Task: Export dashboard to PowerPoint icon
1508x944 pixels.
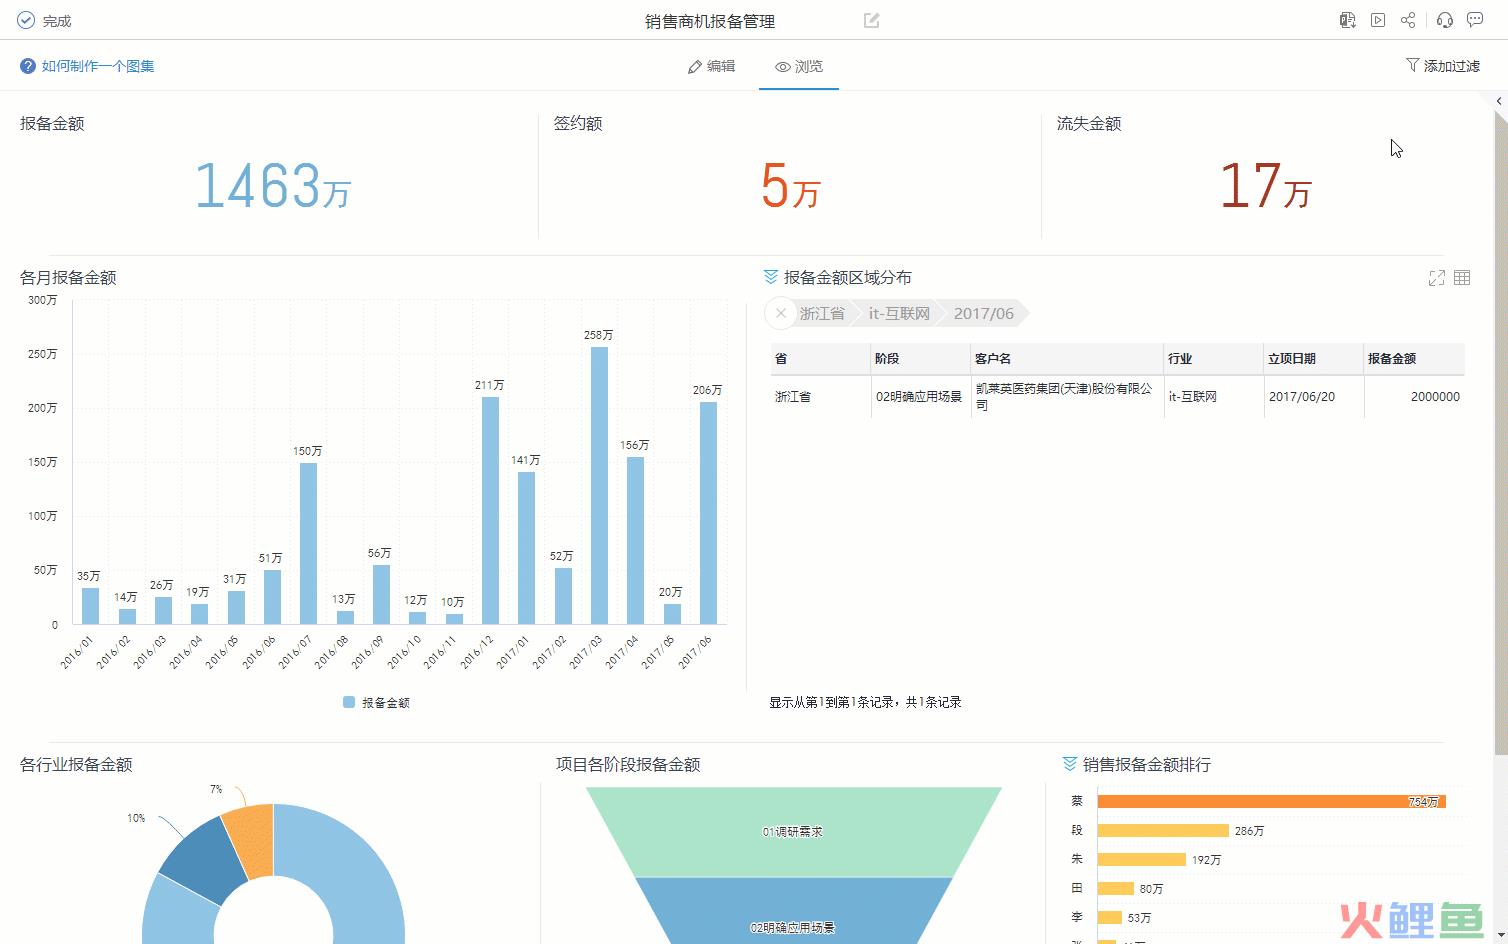Action: point(1347,20)
